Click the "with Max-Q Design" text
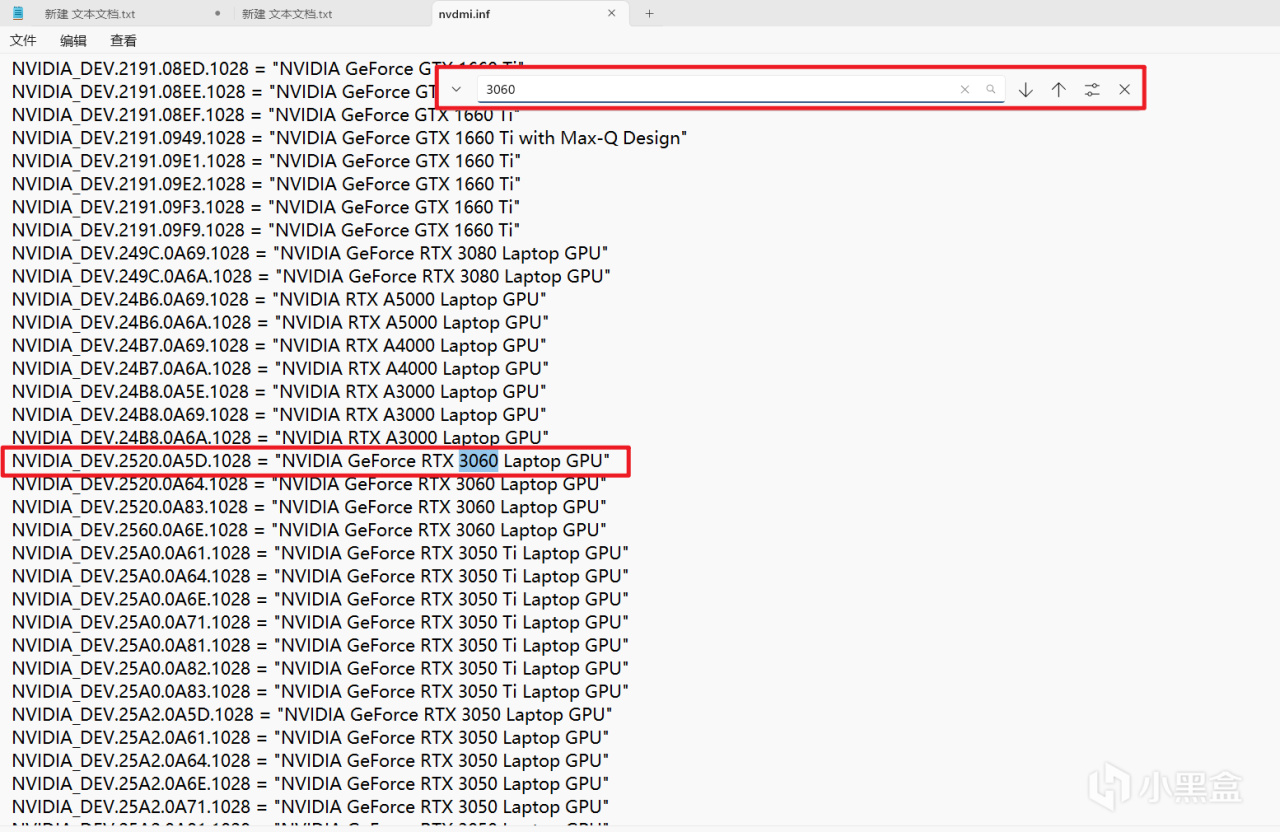This screenshot has height=832, width=1280. pyautogui.click(x=603, y=138)
